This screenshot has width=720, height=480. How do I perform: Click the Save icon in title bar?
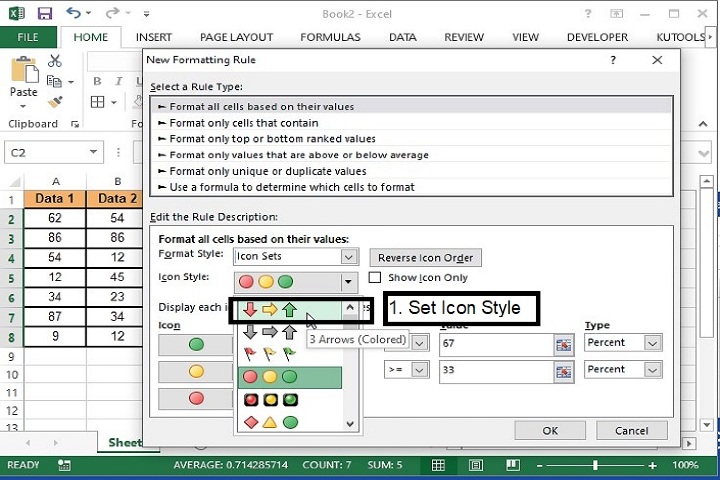[45, 13]
